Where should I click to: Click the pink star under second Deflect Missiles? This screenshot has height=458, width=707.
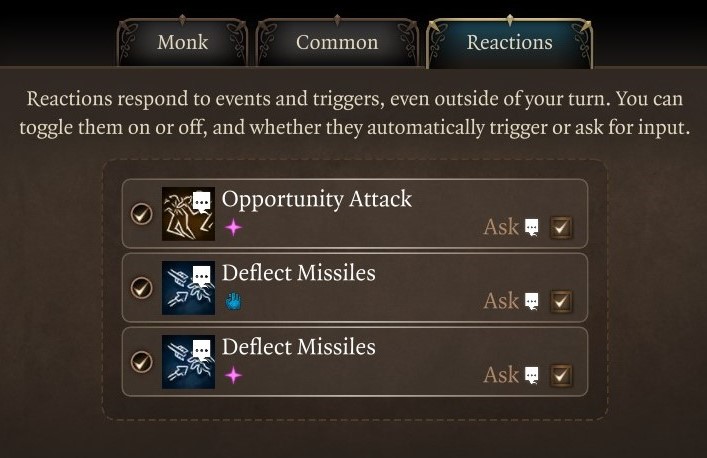tap(233, 375)
